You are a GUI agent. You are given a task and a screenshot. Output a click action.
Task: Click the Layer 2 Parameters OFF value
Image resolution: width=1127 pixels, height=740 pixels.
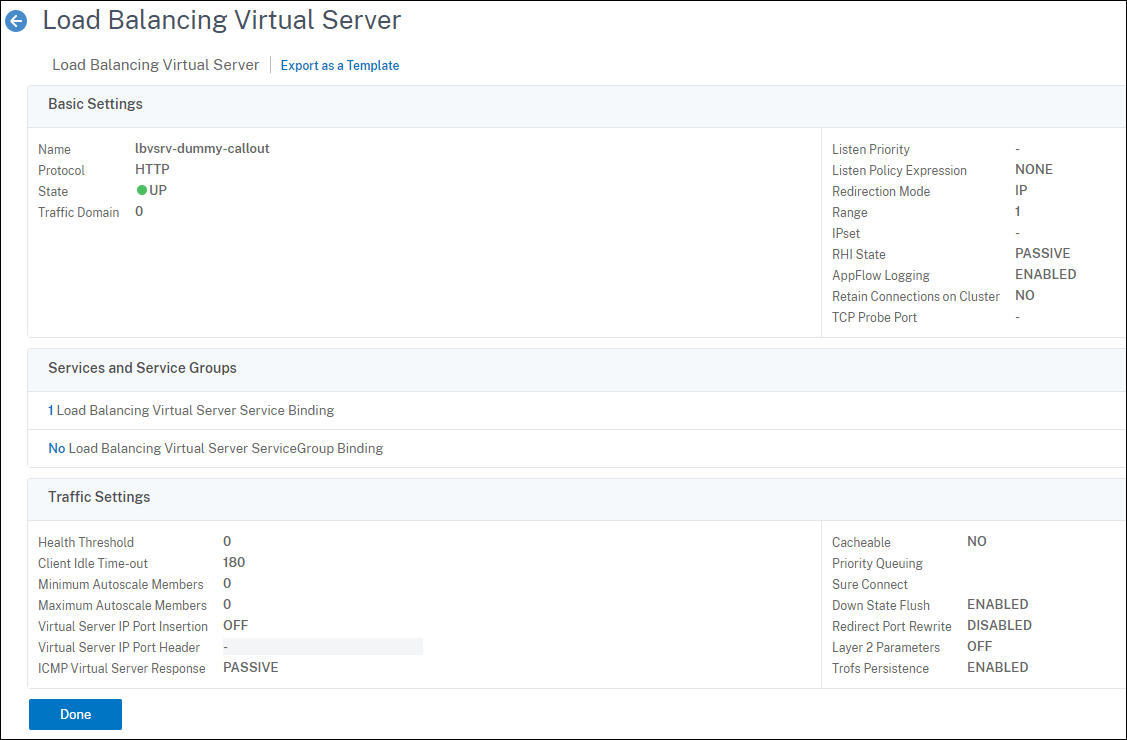pyautogui.click(x=979, y=647)
